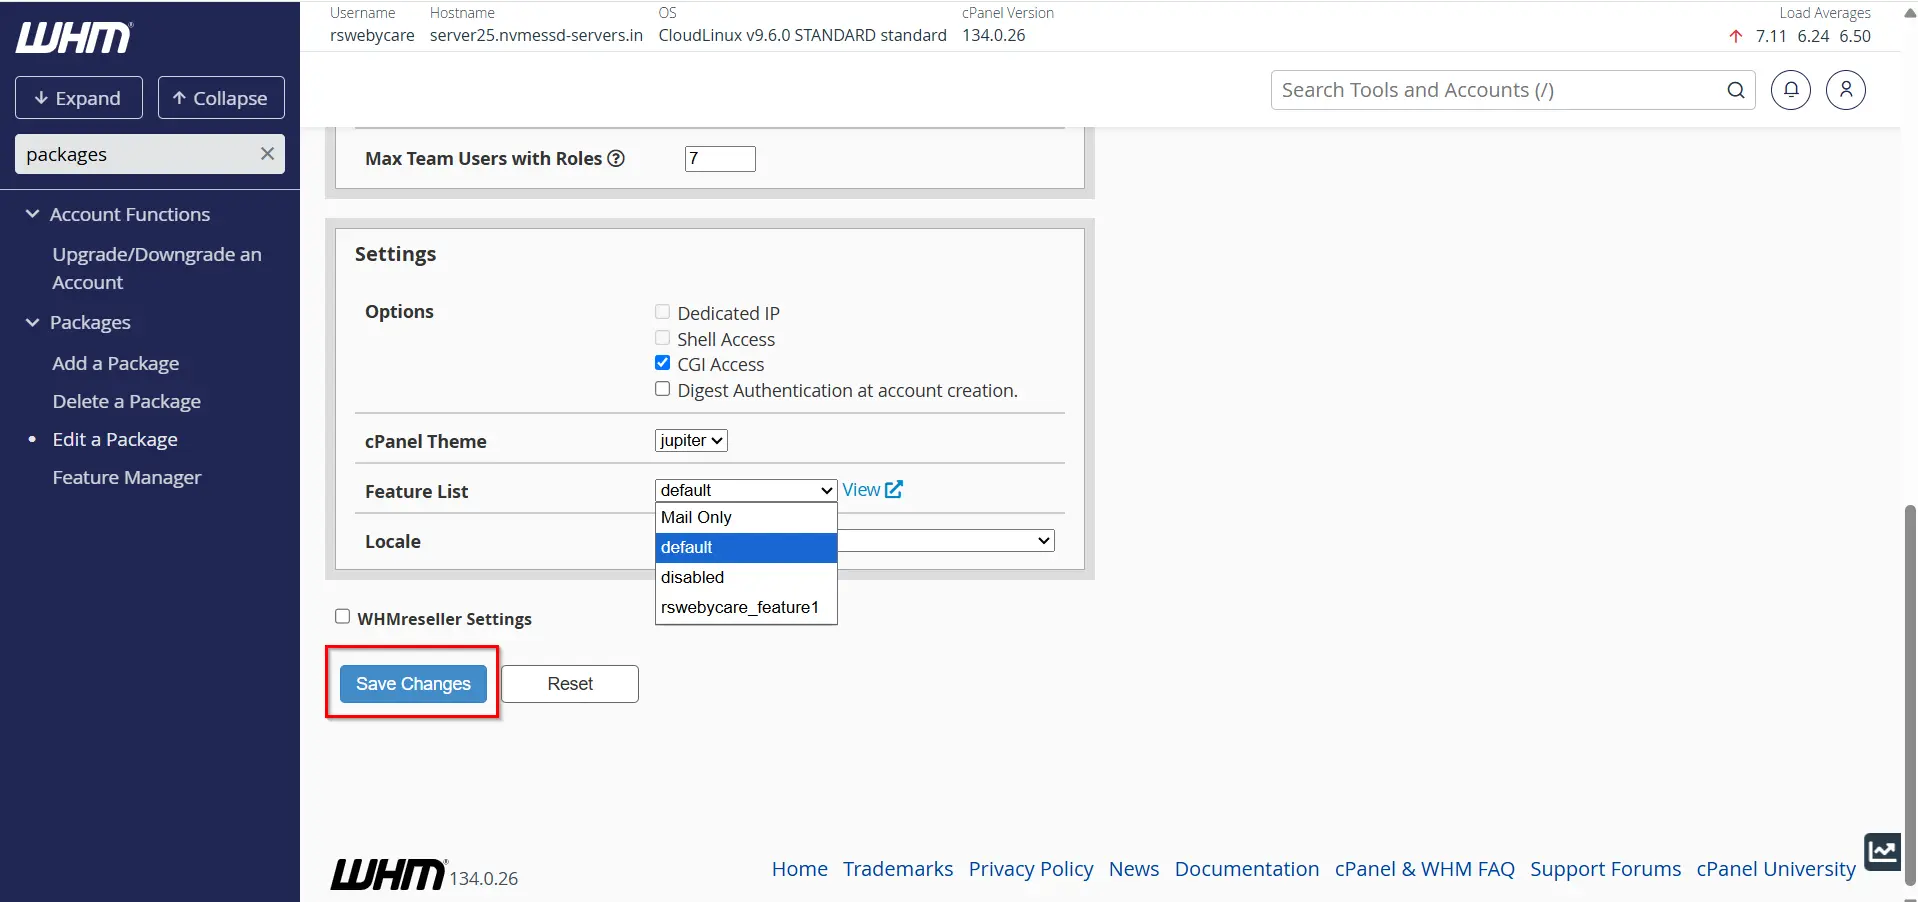The image size is (1918, 902).
Task: Open the Home footer link
Action: pos(800,869)
